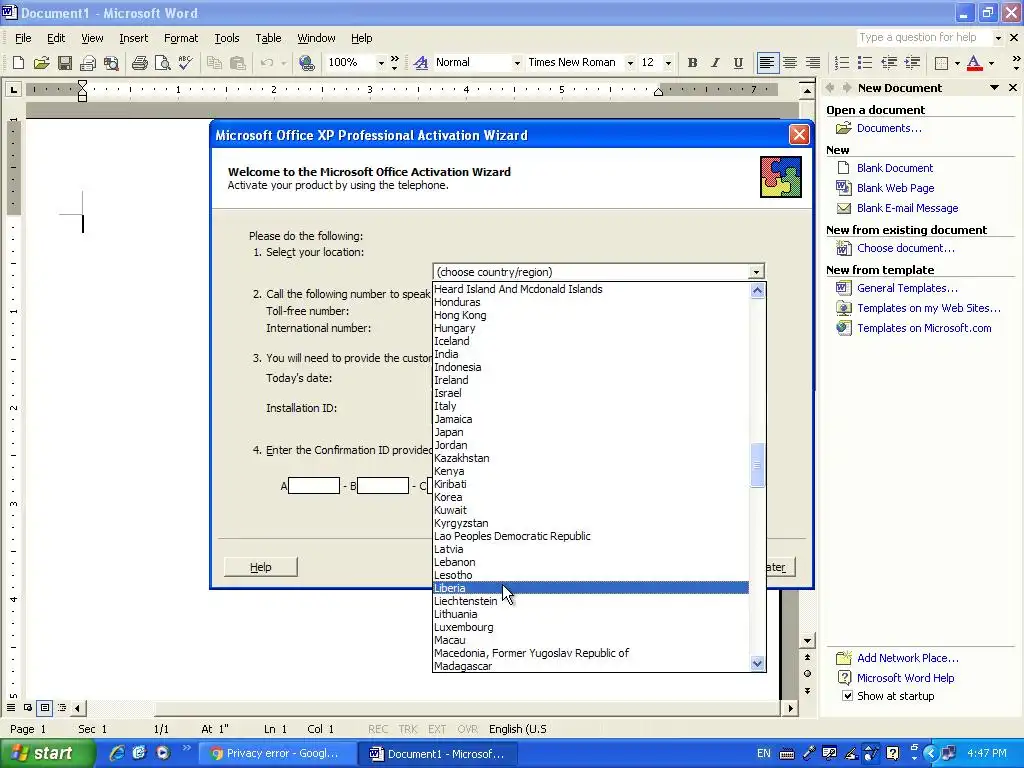
Task: Open the Times New Roman font dropdown
Action: click(x=630, y=63)
